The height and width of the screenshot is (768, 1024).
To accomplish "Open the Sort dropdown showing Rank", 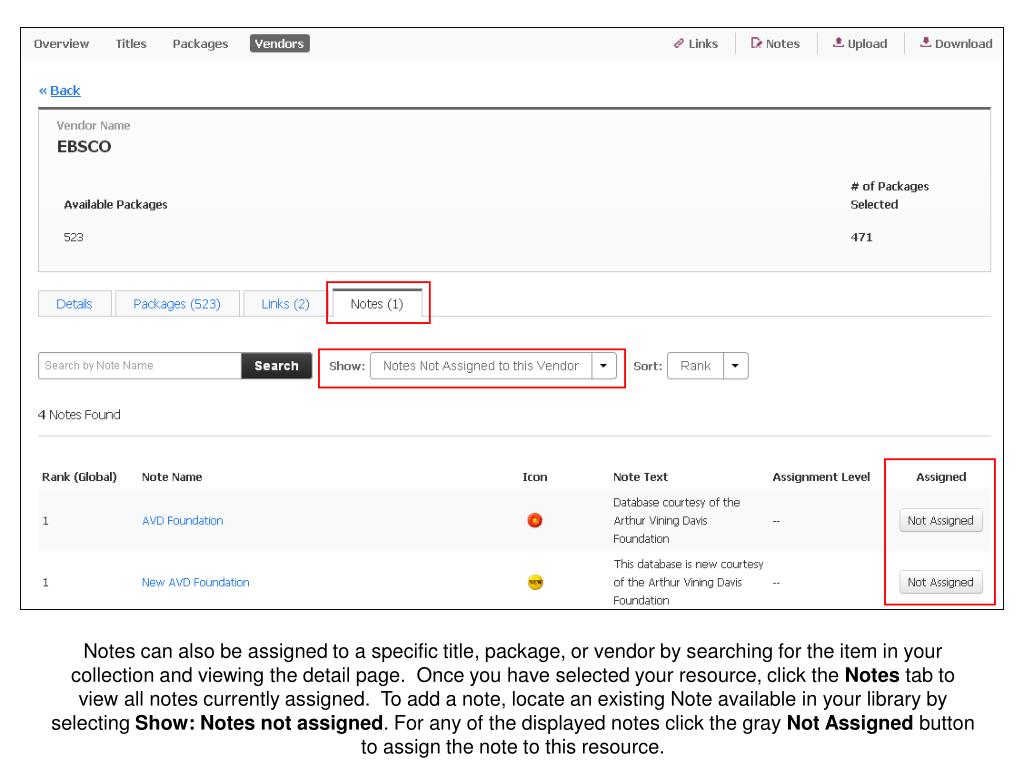I will [x=707, y=366].
